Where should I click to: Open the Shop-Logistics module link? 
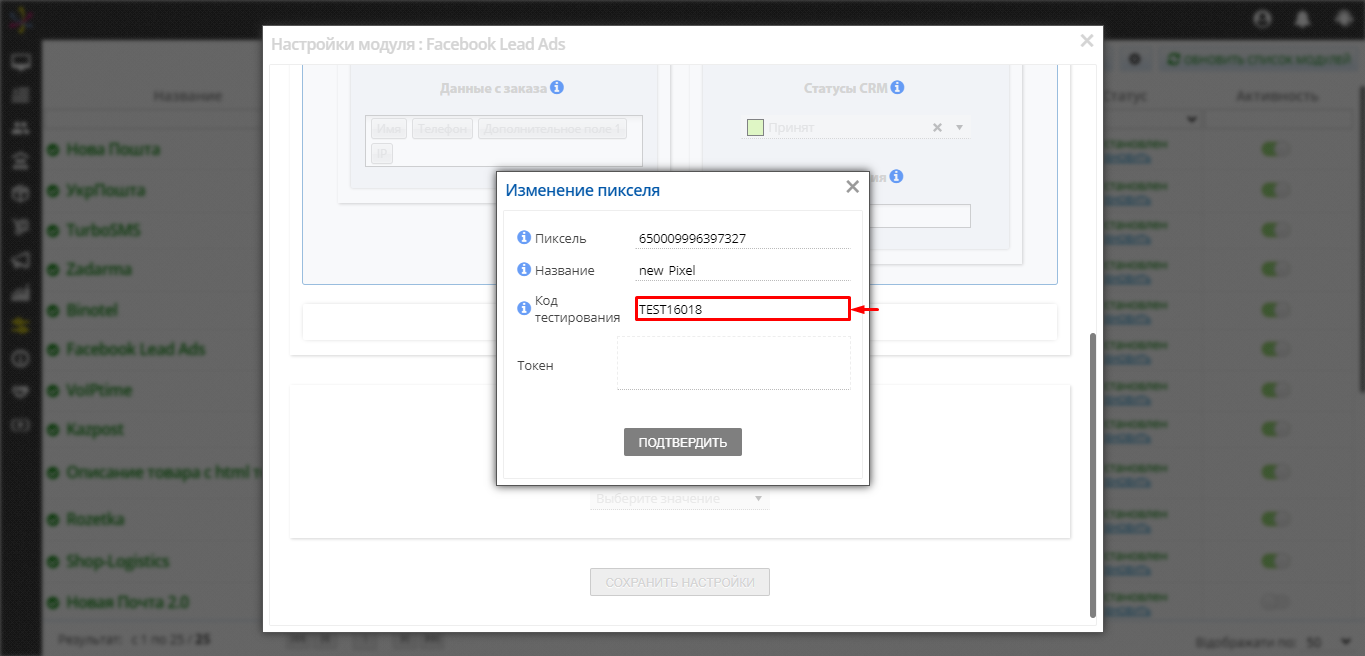click(x=118, y=561)
